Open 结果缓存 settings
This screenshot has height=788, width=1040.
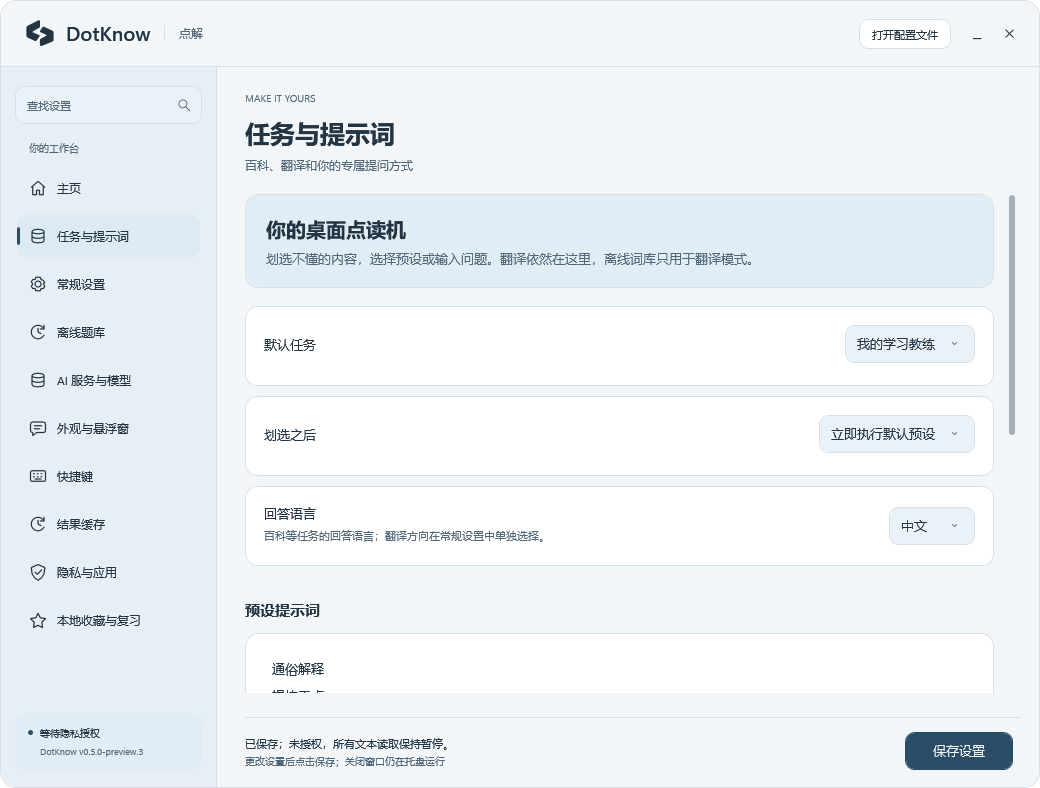[x=108, y=524]
